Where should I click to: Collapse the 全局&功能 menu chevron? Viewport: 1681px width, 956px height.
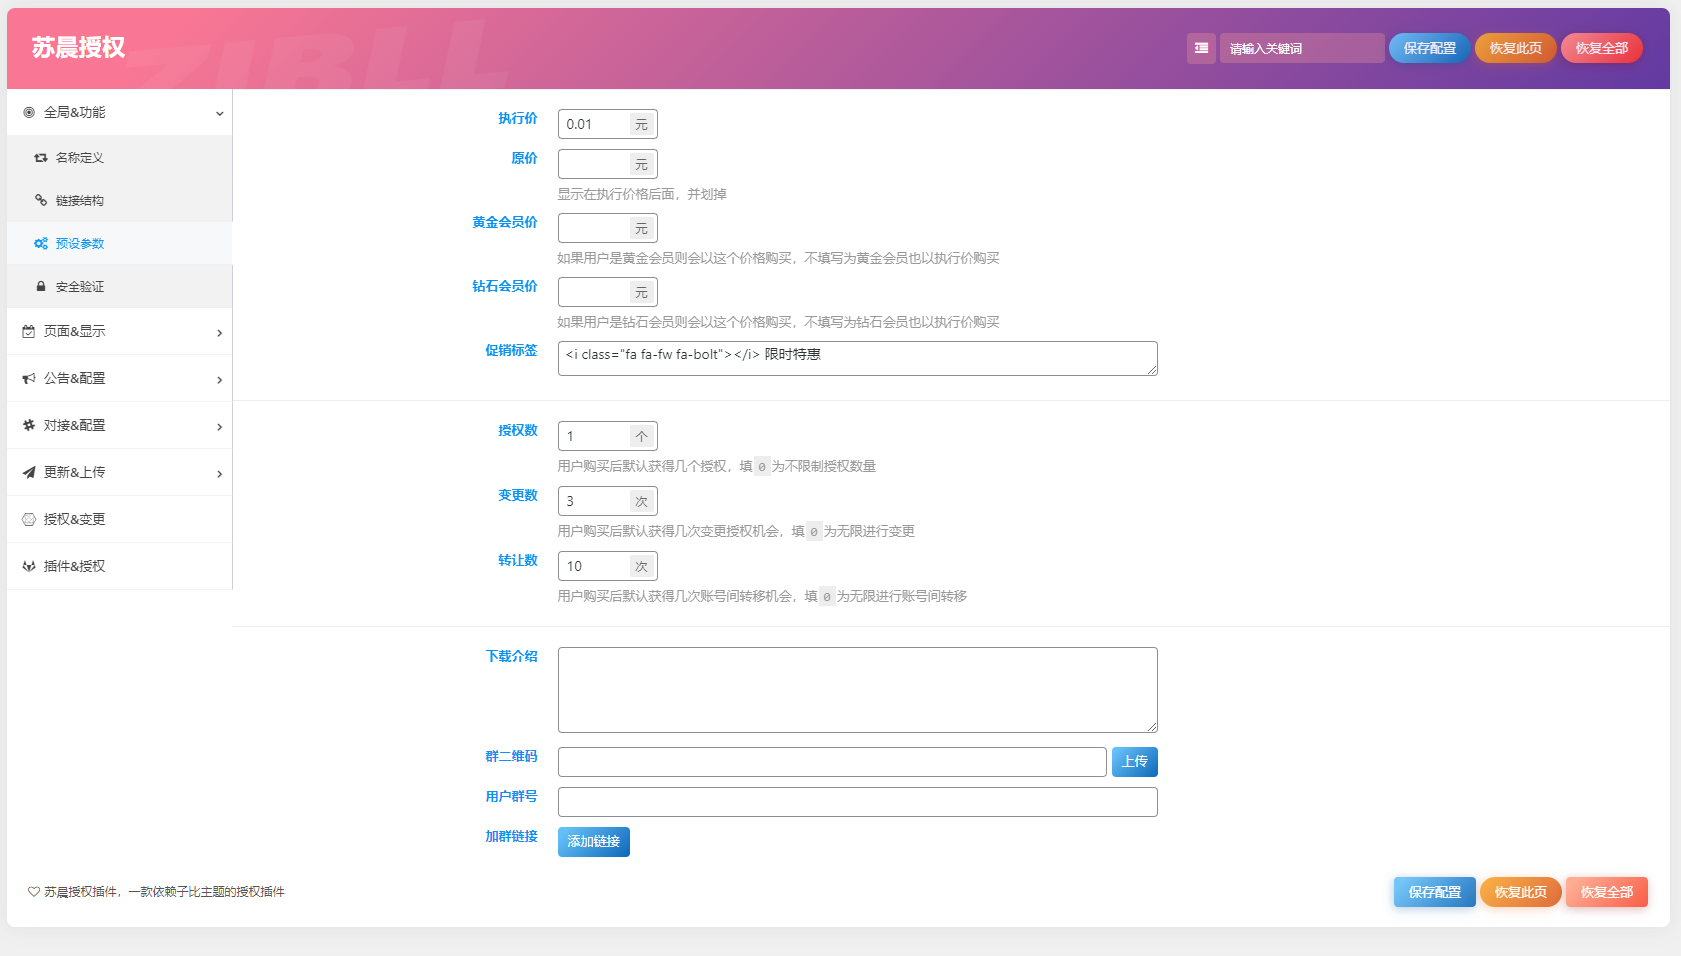tap(219, 114)
